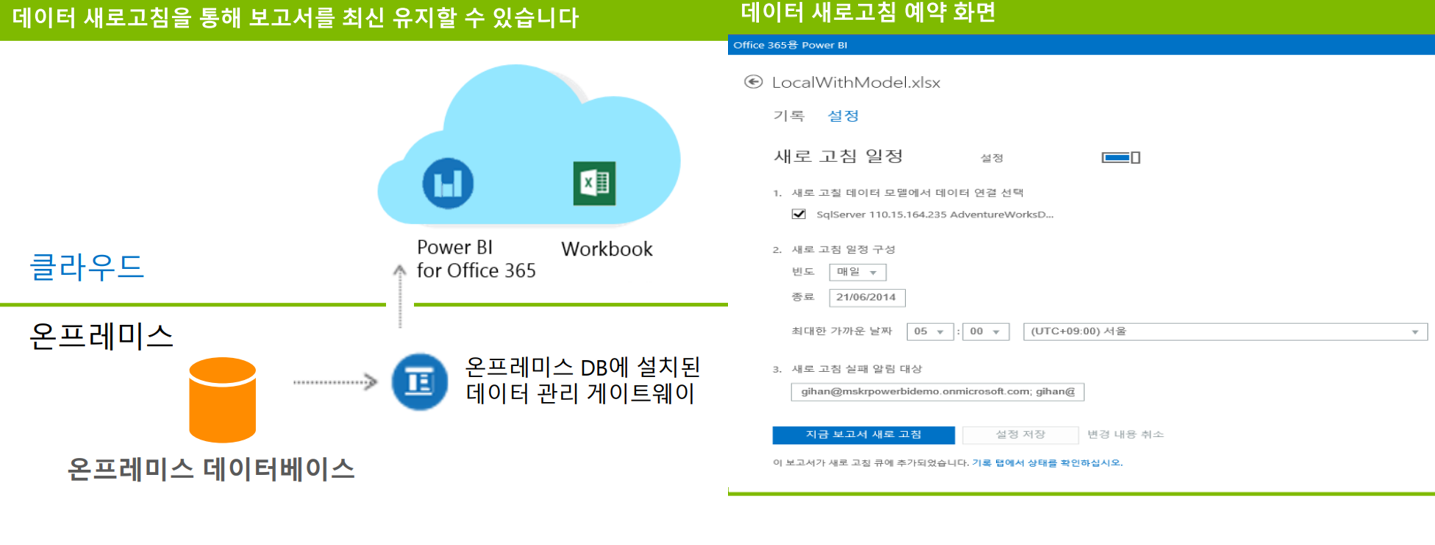1435x545 pixels.
Task: Click the 설정 저장 button
Action: pyautogui.click(x=1020, y=435)
